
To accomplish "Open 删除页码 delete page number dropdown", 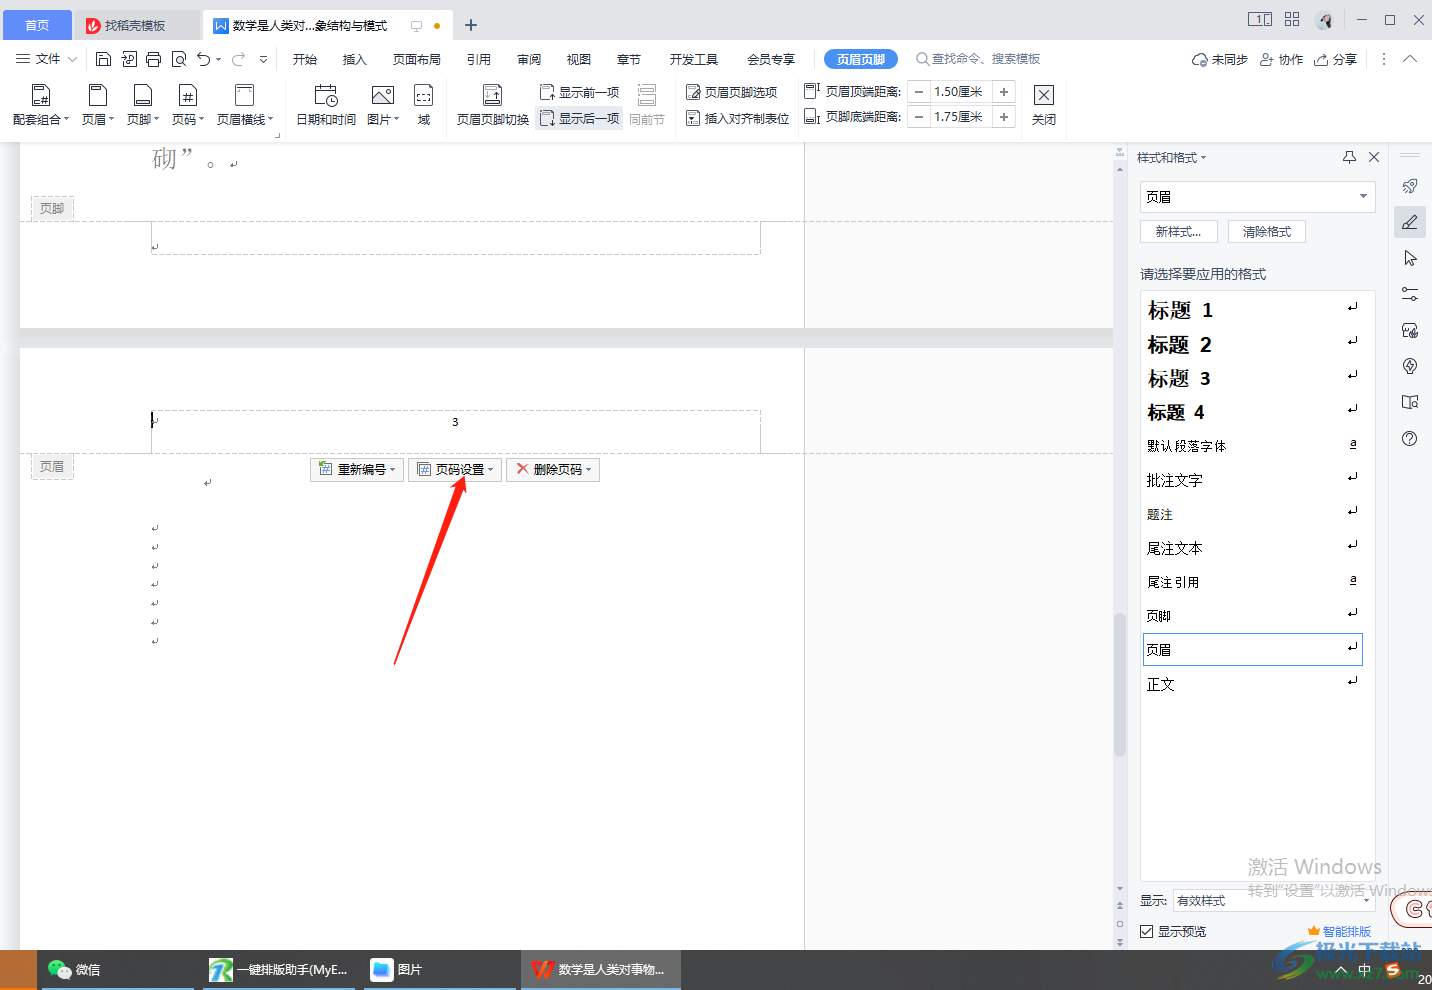I will click(553, 470).
